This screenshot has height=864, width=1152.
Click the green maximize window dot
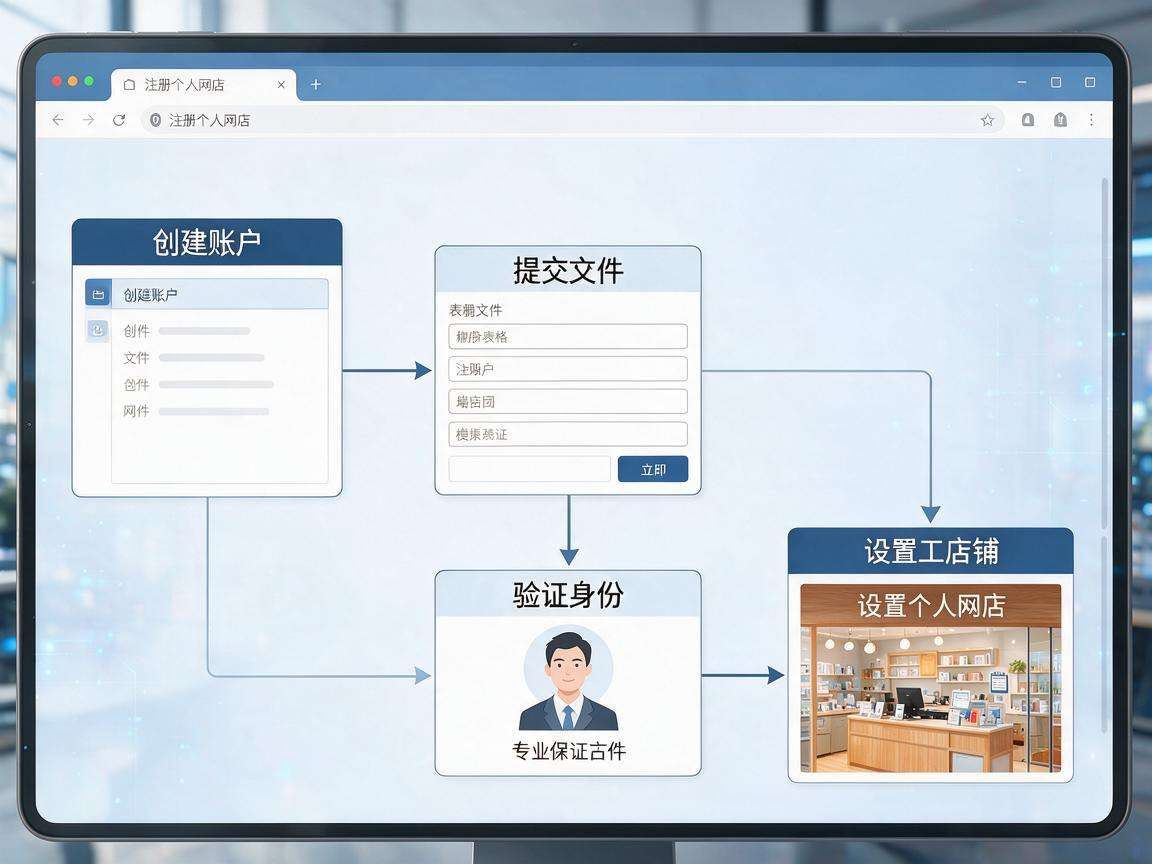click(x=89, y=81)
